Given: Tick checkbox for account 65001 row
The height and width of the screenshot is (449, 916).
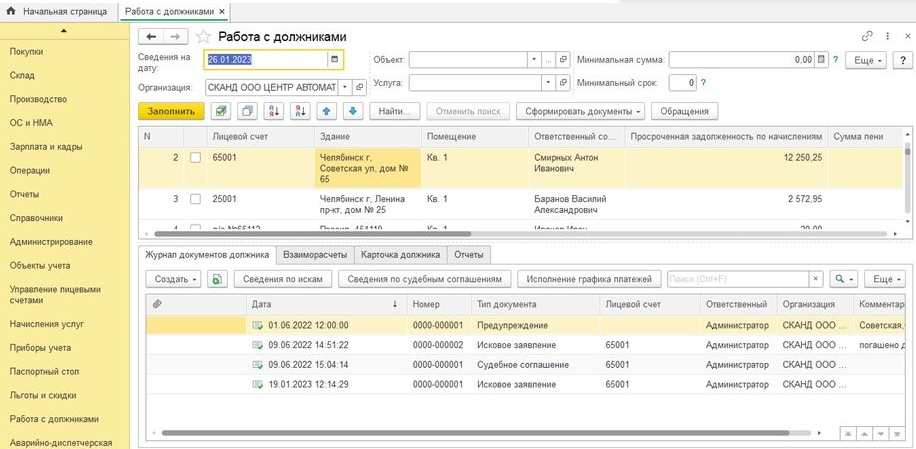Looking at the screenshot, I should click(196, 158).
